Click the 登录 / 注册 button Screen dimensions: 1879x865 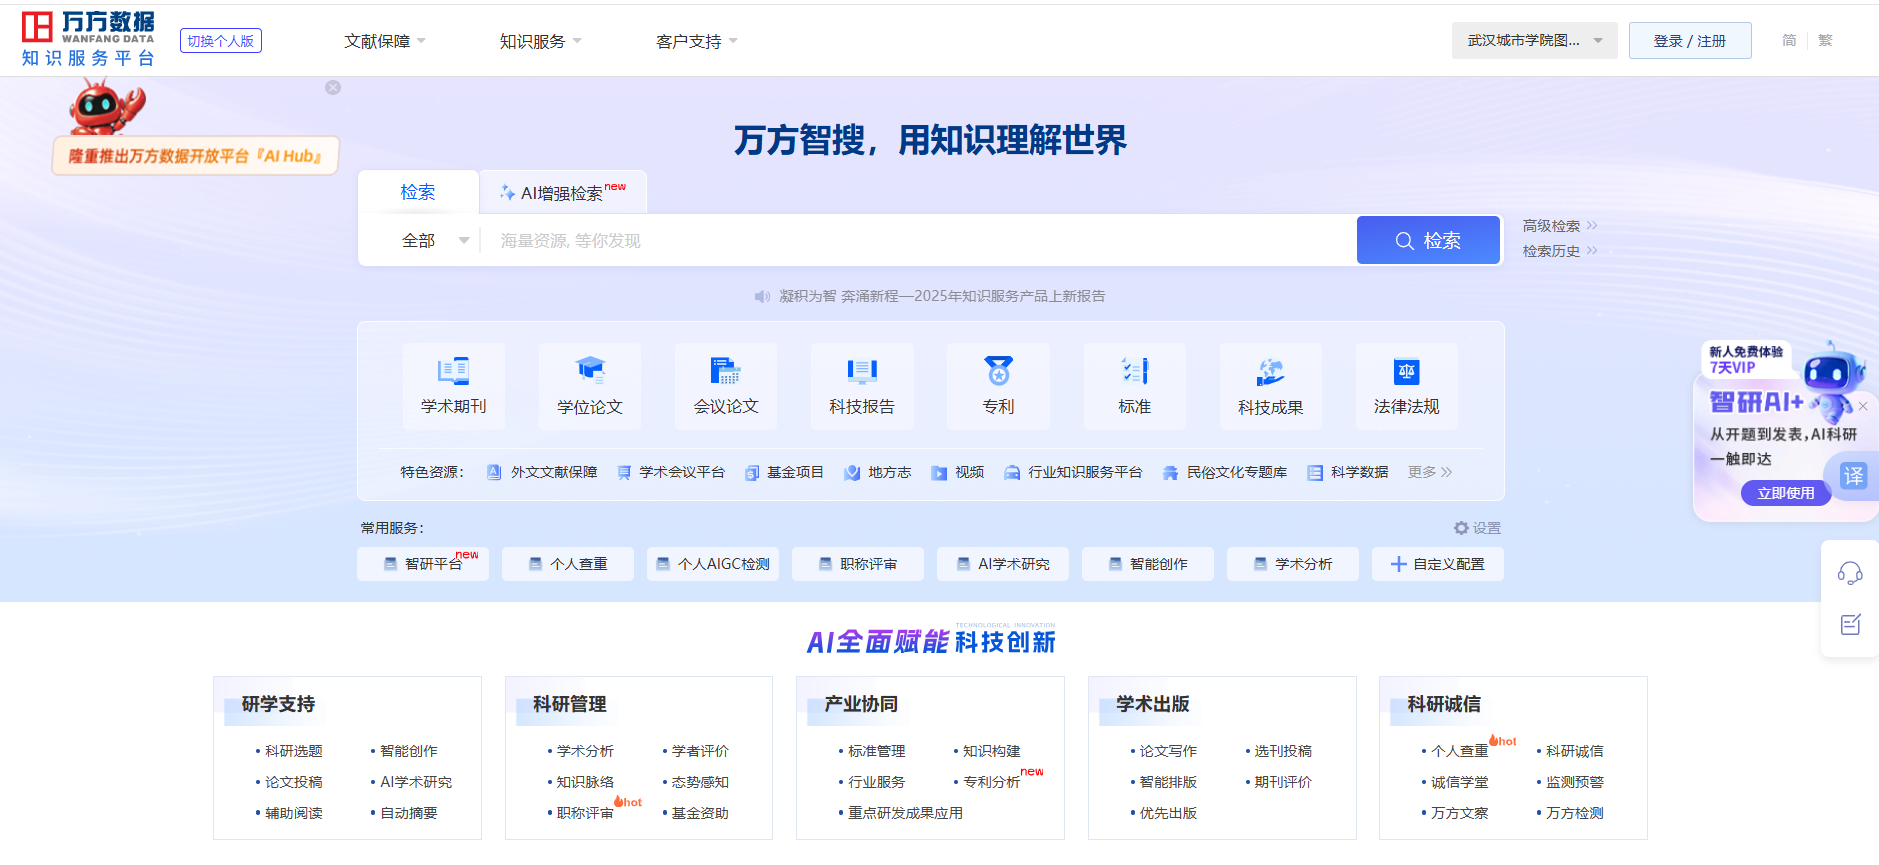(x=1690, y=41)
